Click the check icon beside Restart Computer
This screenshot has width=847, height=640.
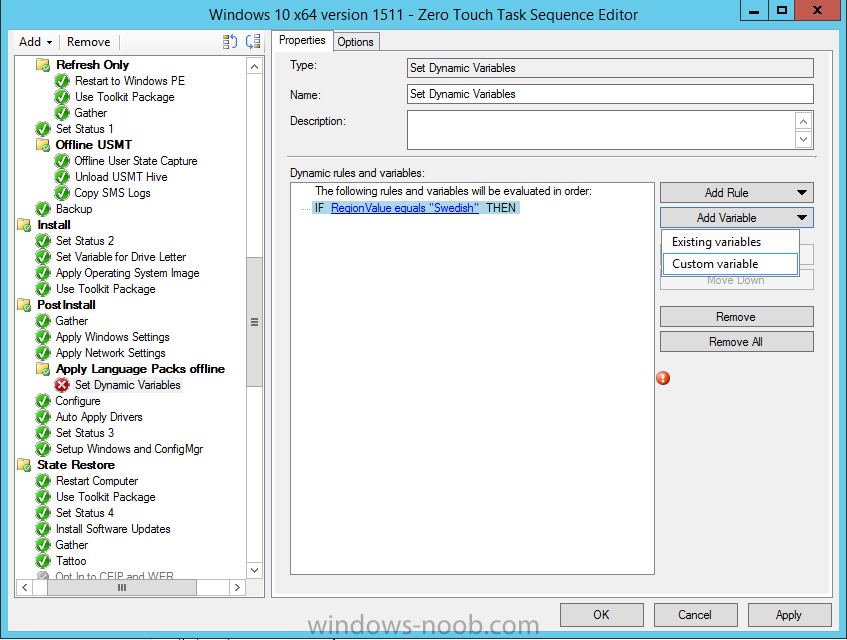[43, 481]
